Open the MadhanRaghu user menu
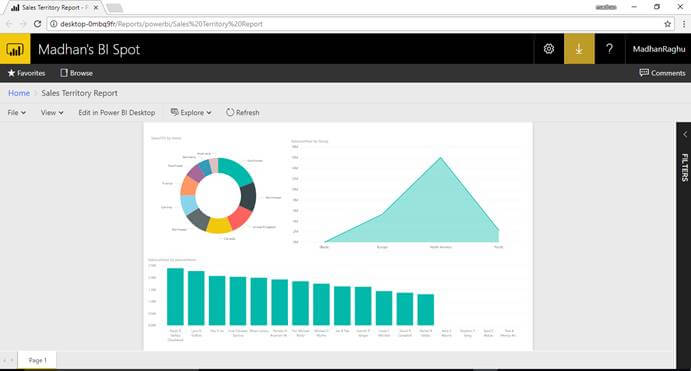The height and width of the screenshot is (371, 691). click(x=659, y=49)
